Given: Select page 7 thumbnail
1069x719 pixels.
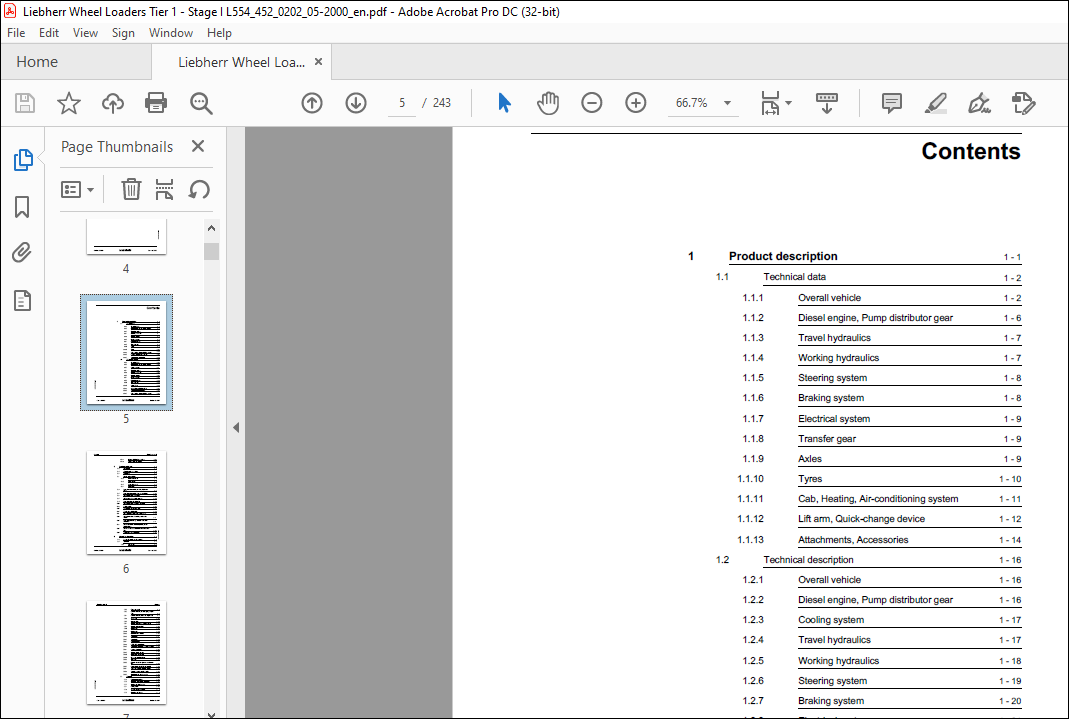Looking at the screenshot, I should (x=126, y=652).
